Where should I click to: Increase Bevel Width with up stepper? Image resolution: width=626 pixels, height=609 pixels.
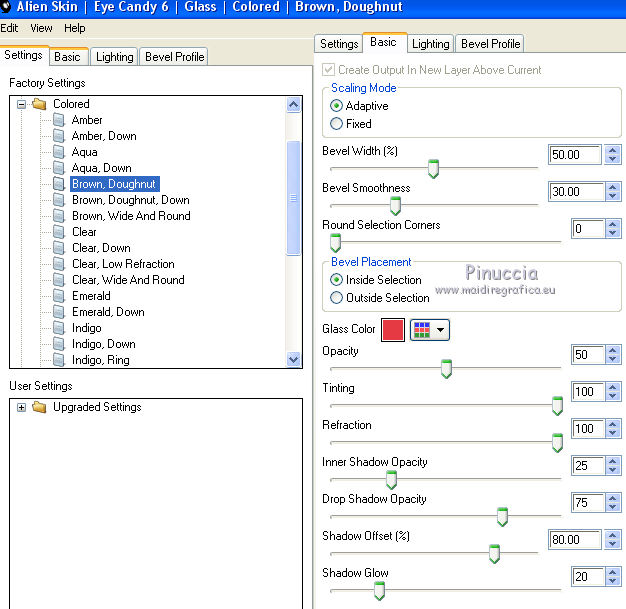[613, 150]
